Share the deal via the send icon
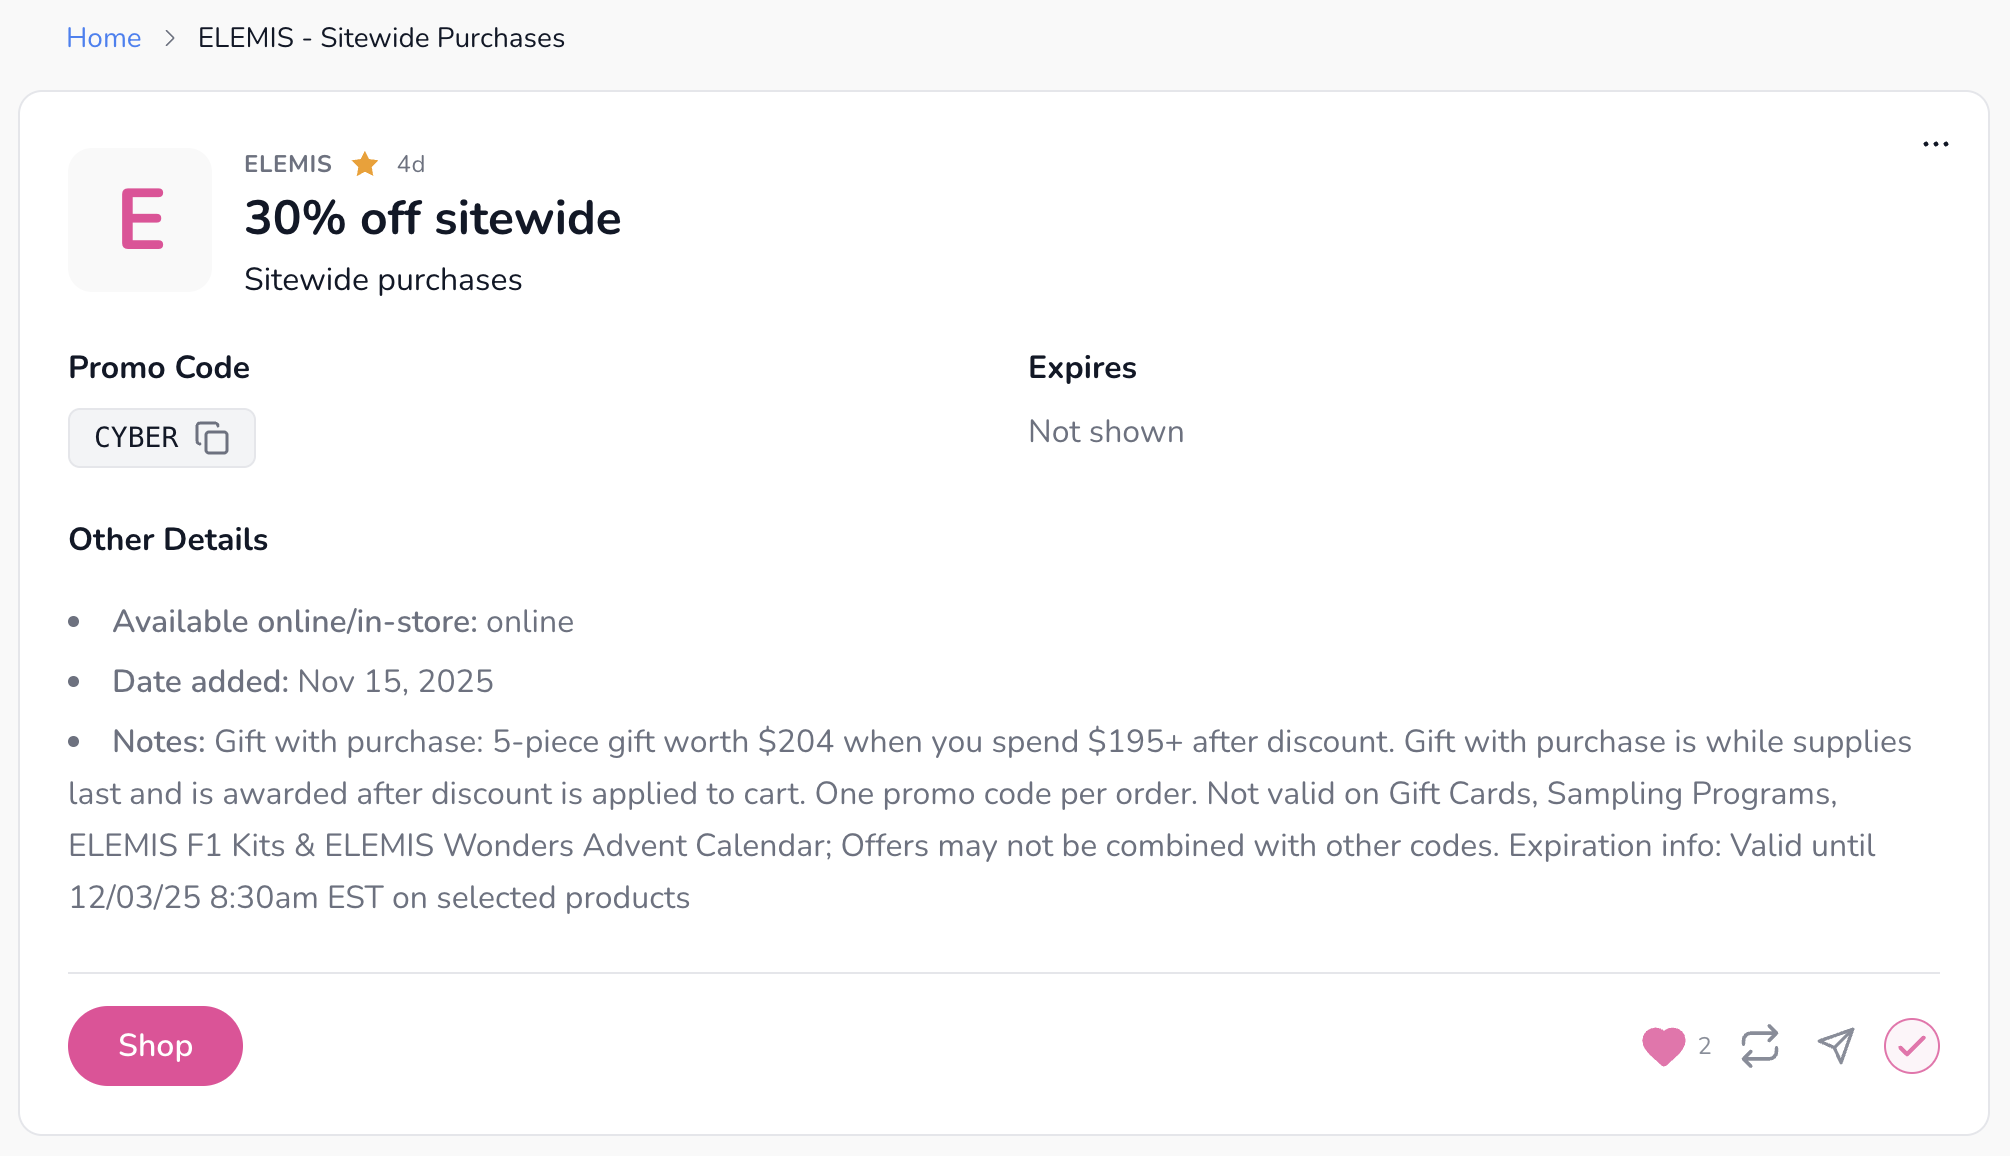The image size is (2010, 1156). 1835,1046
